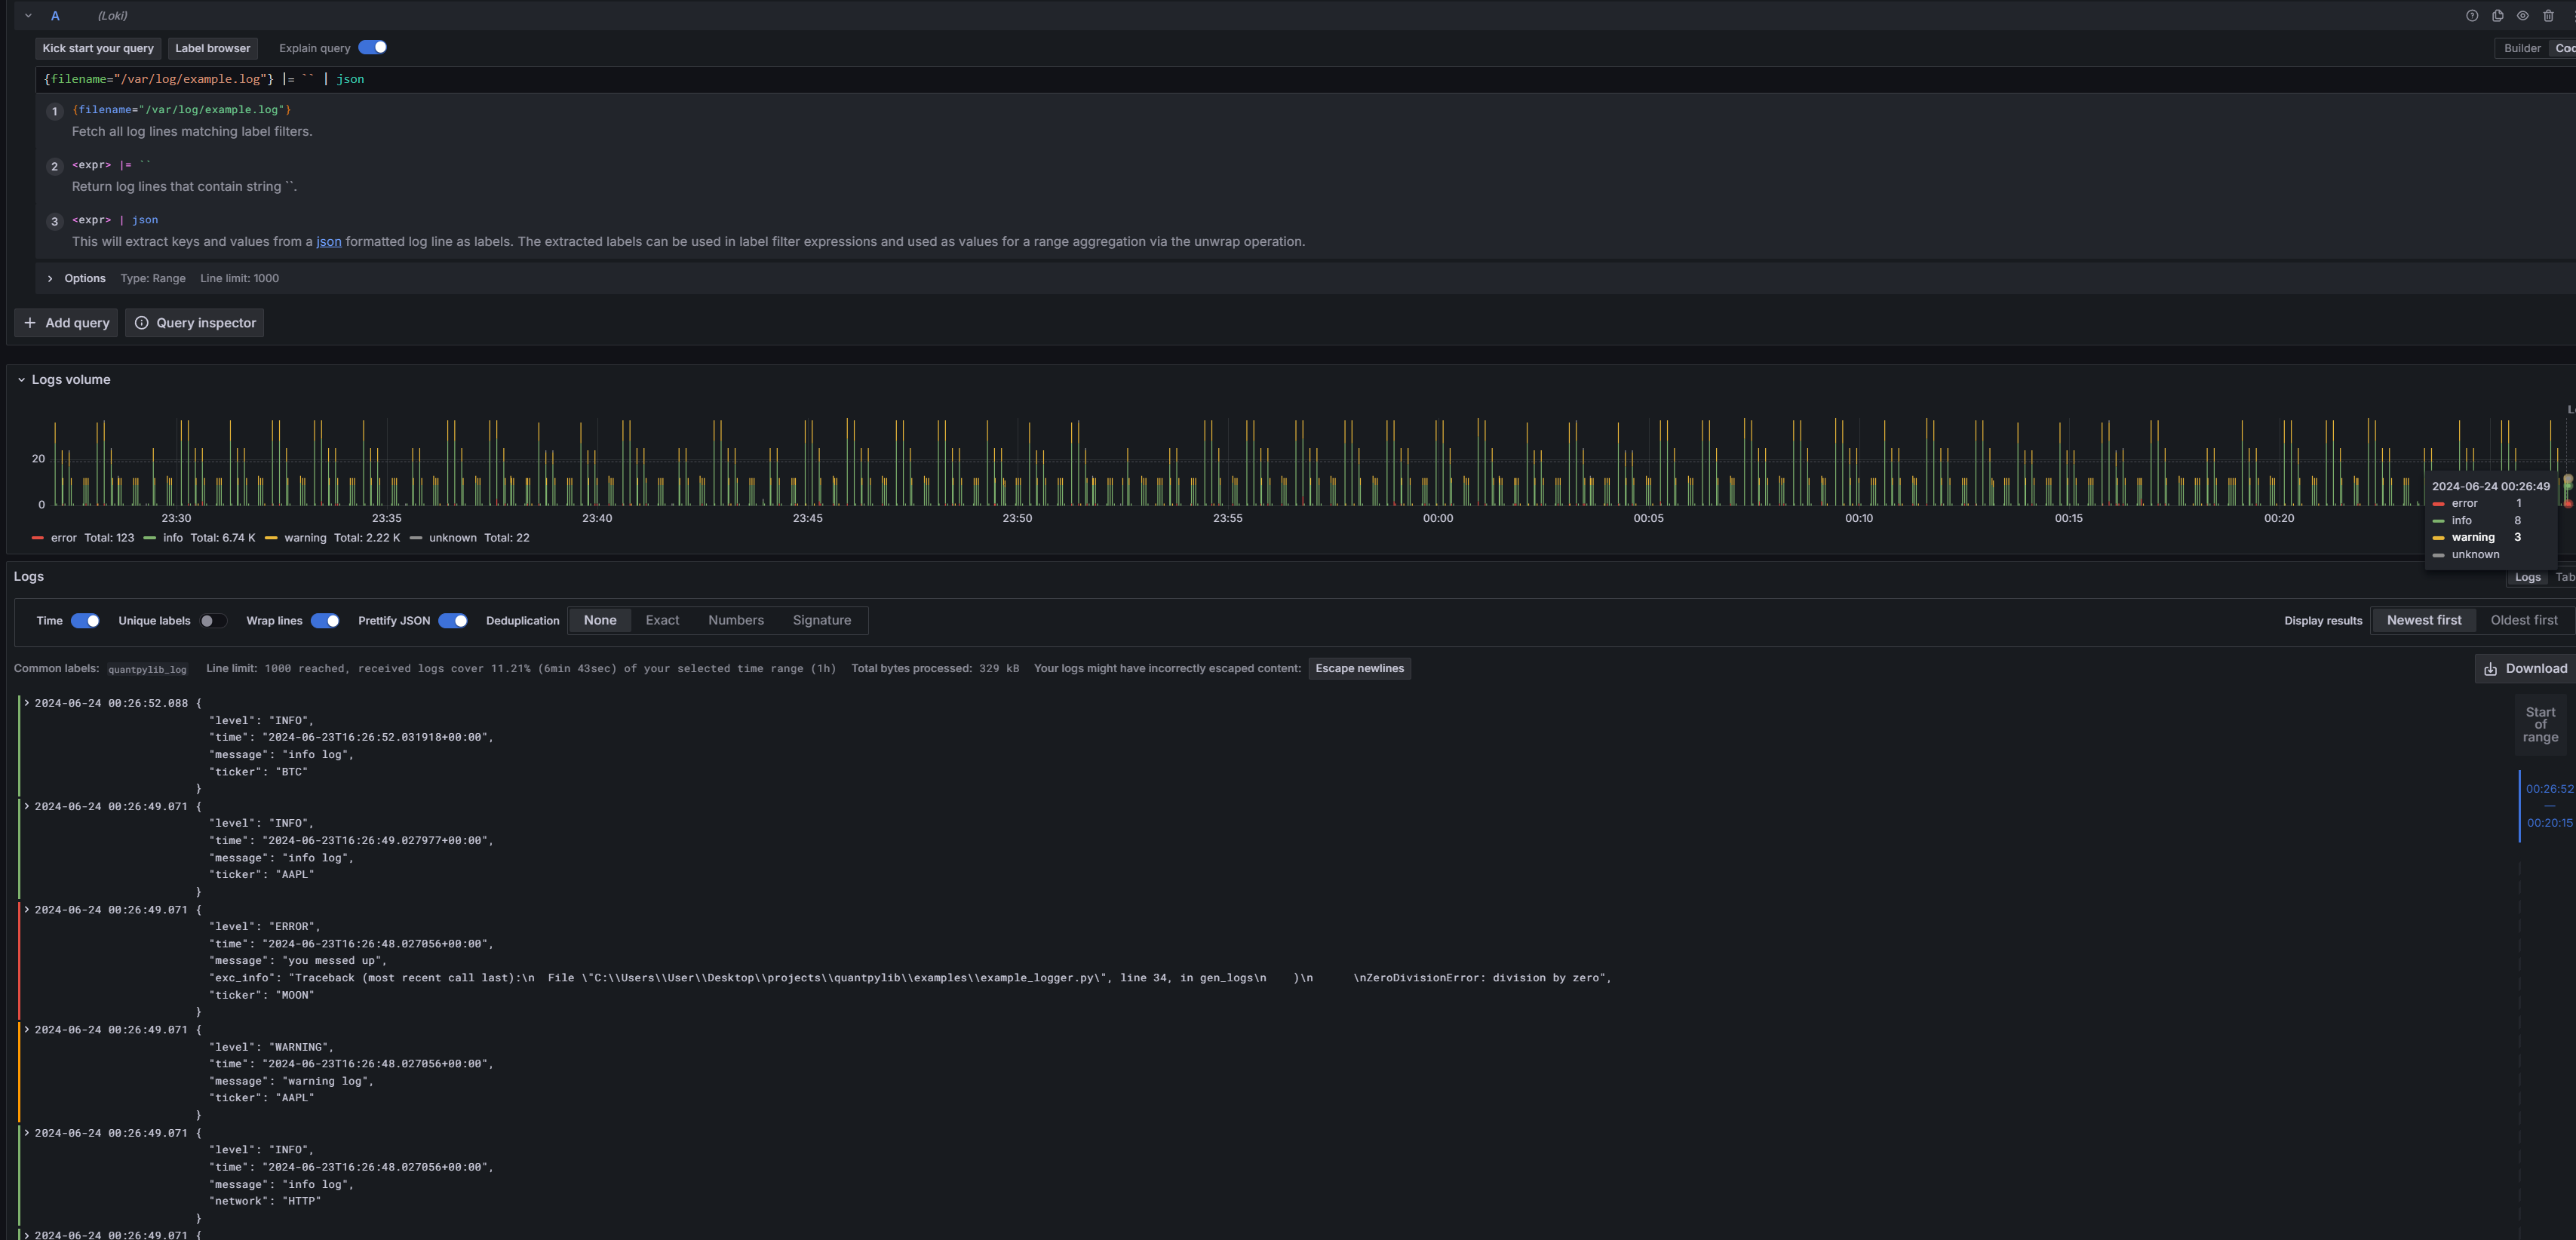
Task: Select Numbers deduplication option
Action: (736, 621)
